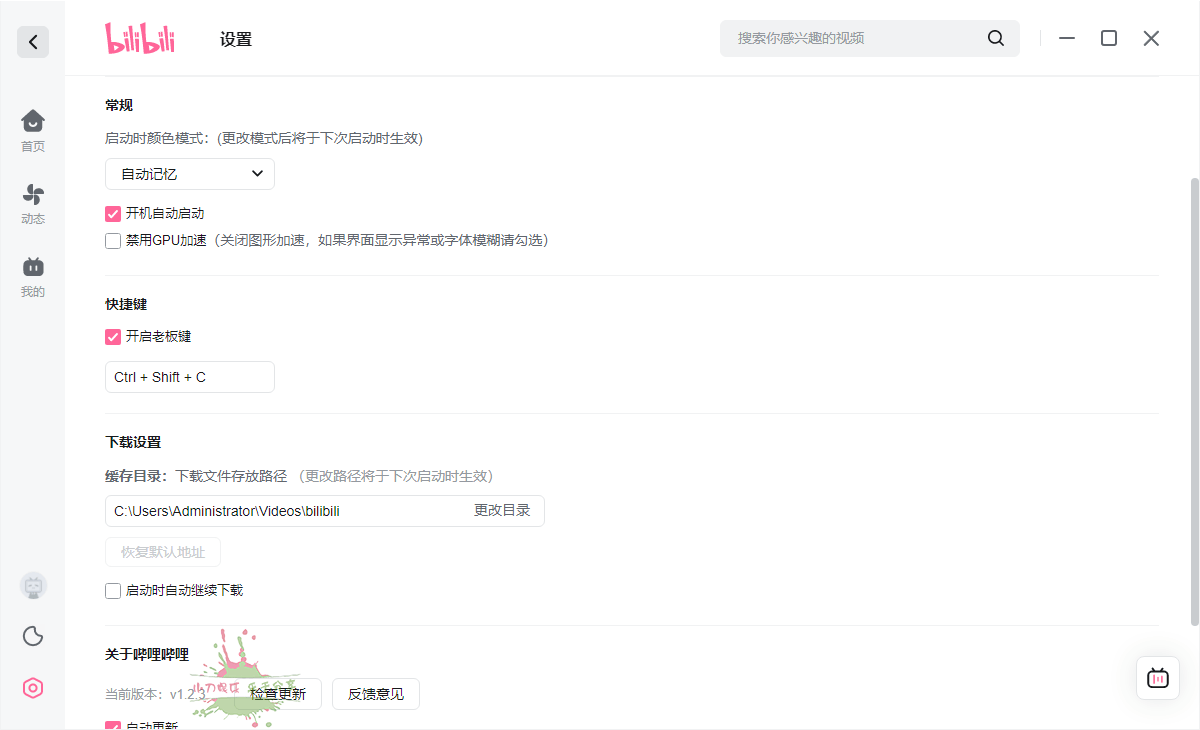
Task: Enable 启动时自动继续下载 resume downloads option
Action: (x=112, y=590)
